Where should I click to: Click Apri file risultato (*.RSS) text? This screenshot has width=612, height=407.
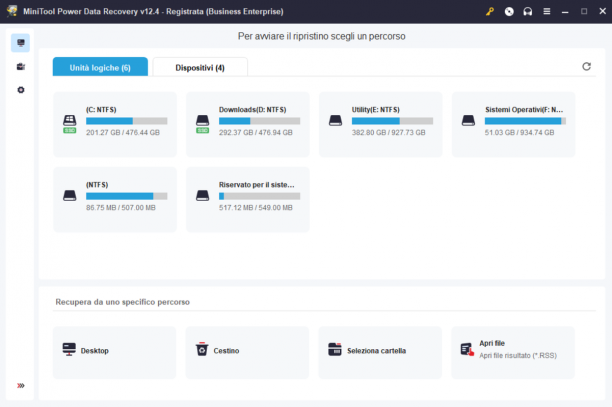point(518,355)
